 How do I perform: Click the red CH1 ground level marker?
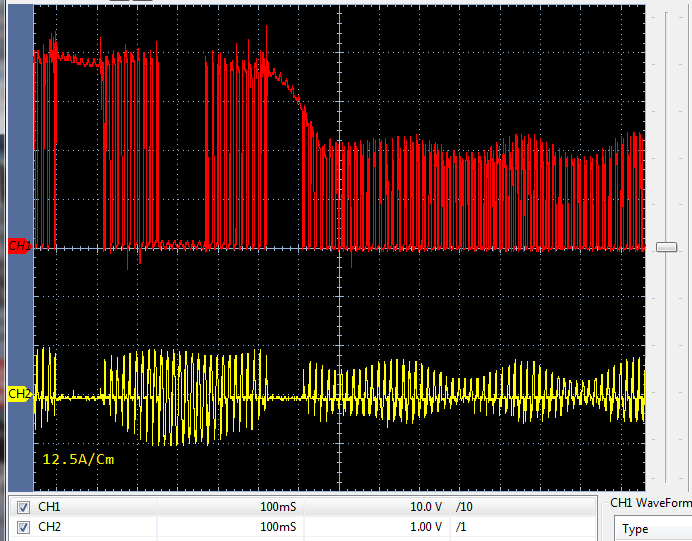pyautogui.click(x=20, y=246)
